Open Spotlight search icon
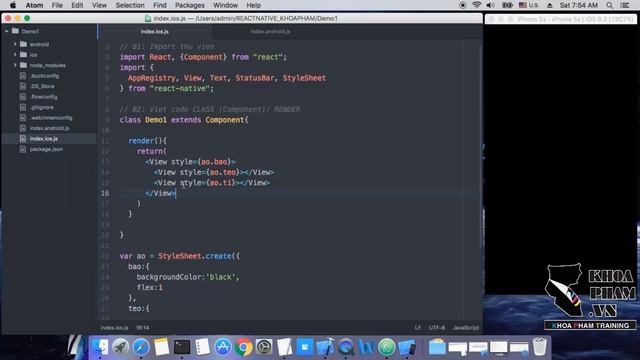 click(609, 5)
